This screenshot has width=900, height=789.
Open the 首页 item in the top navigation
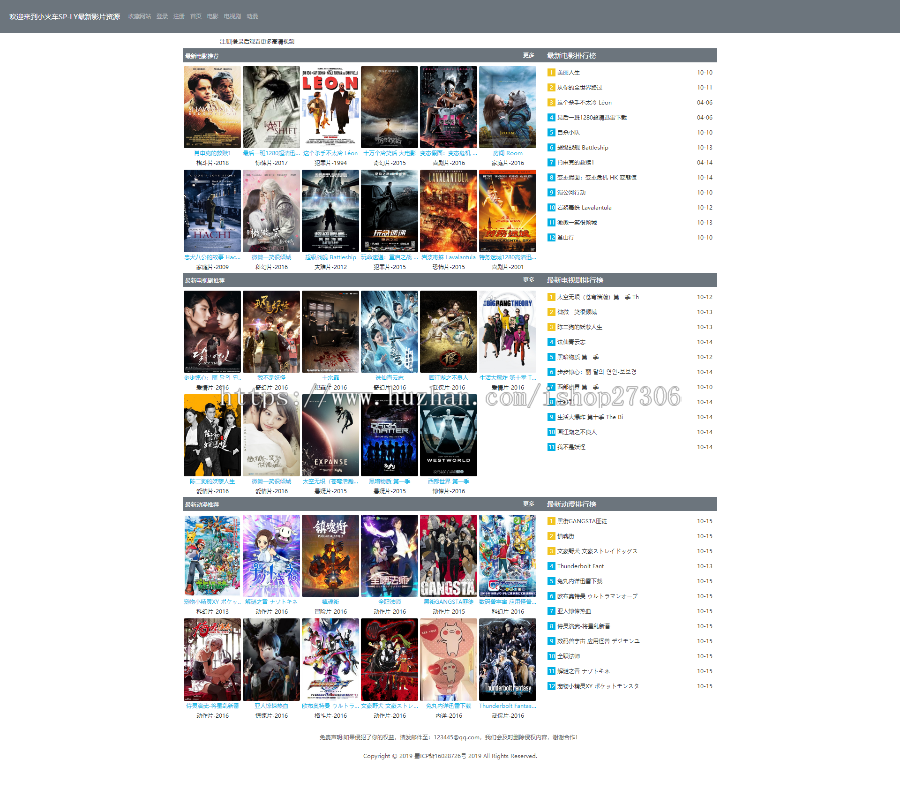pyautogui.click(x=196, y=17)
